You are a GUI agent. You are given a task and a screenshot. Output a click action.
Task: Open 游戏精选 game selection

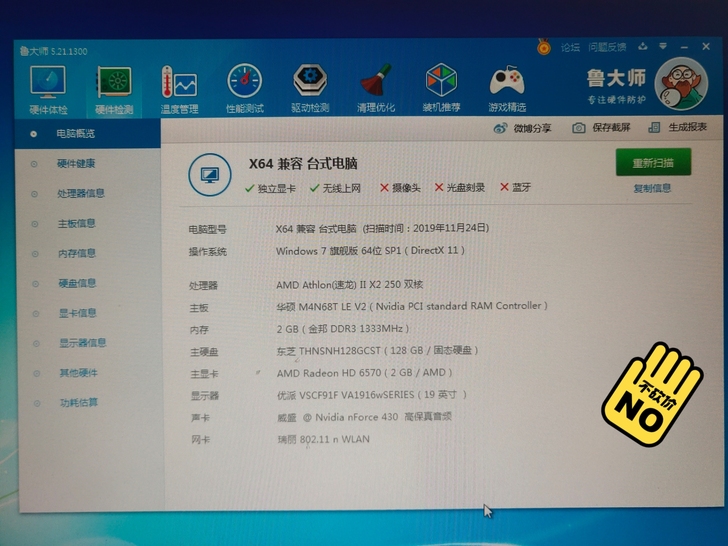507,88
